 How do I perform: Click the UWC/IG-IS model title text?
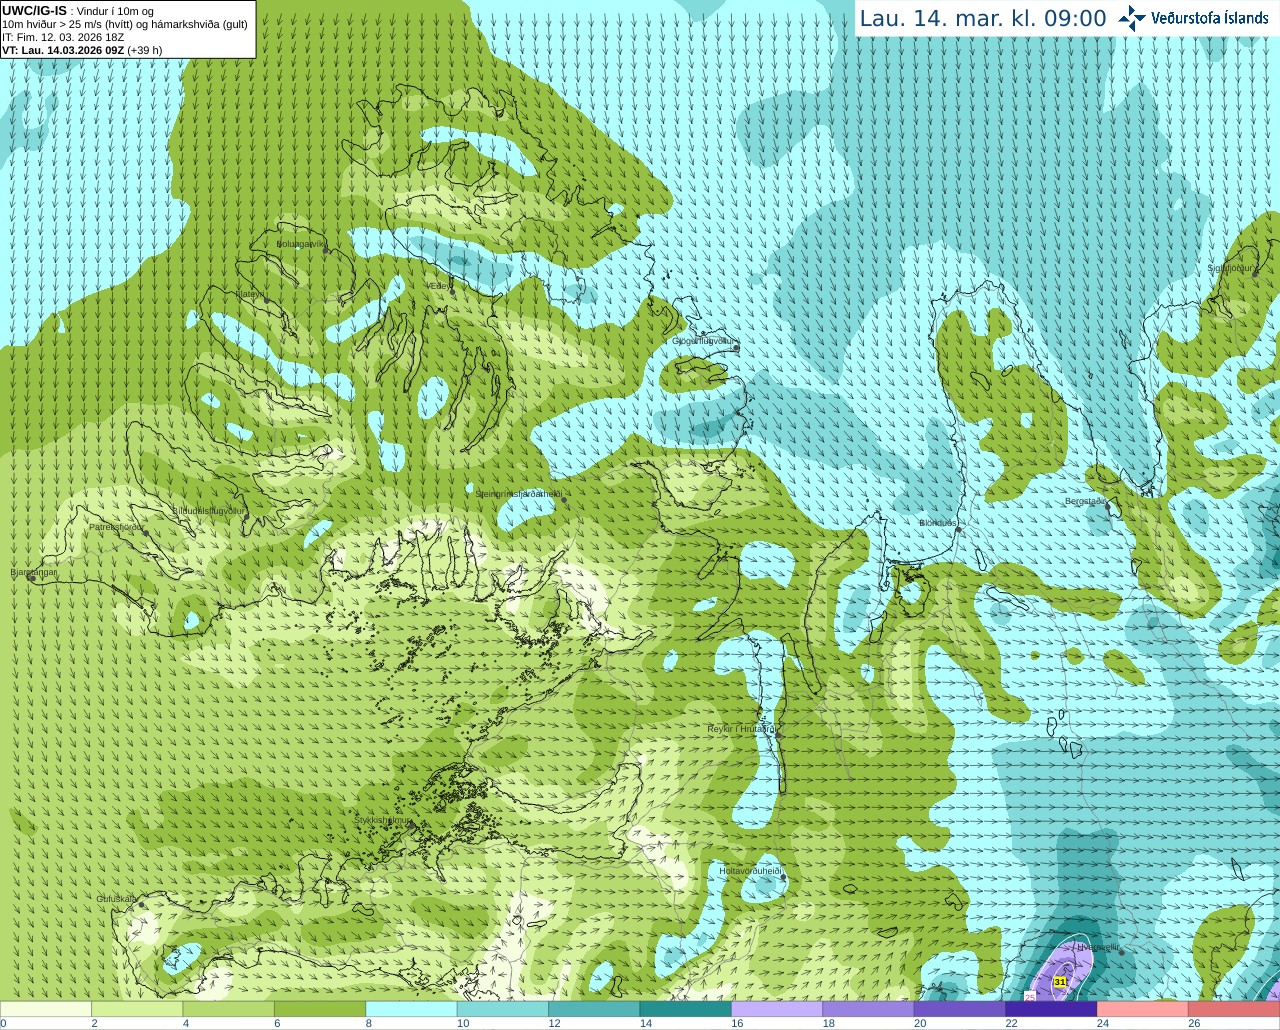click(34, 10)
